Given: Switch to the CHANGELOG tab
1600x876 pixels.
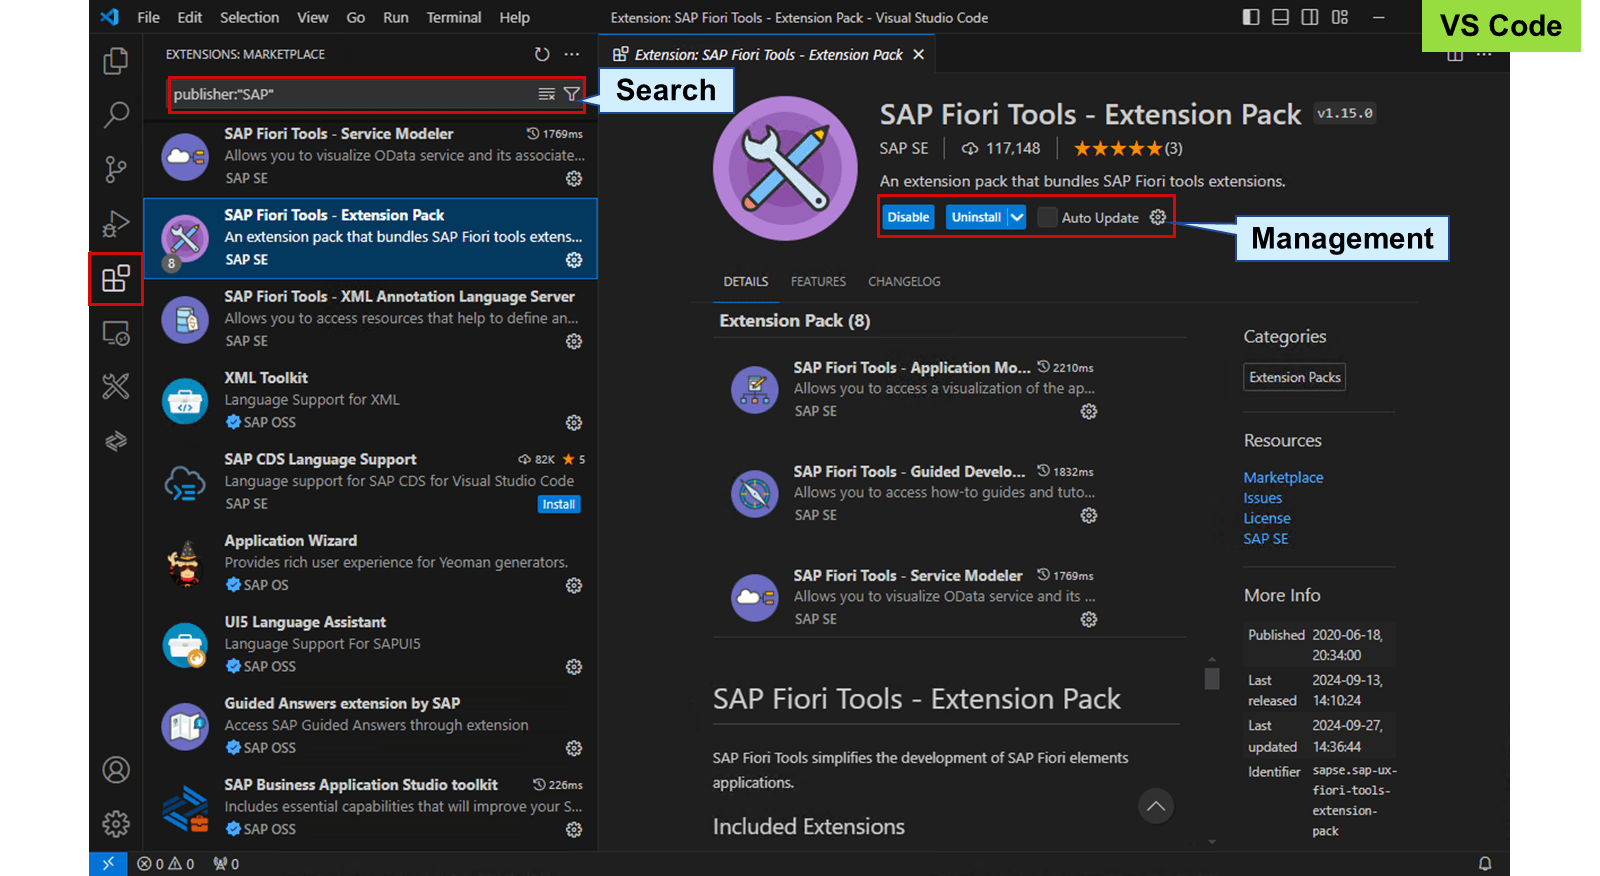Looking at the screenshot, I should 904,282.
